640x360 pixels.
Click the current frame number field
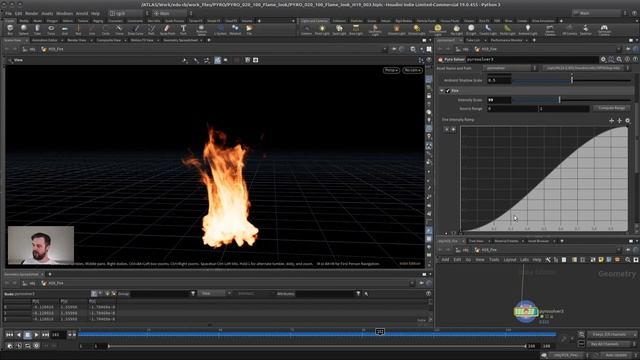pos(58,335)
